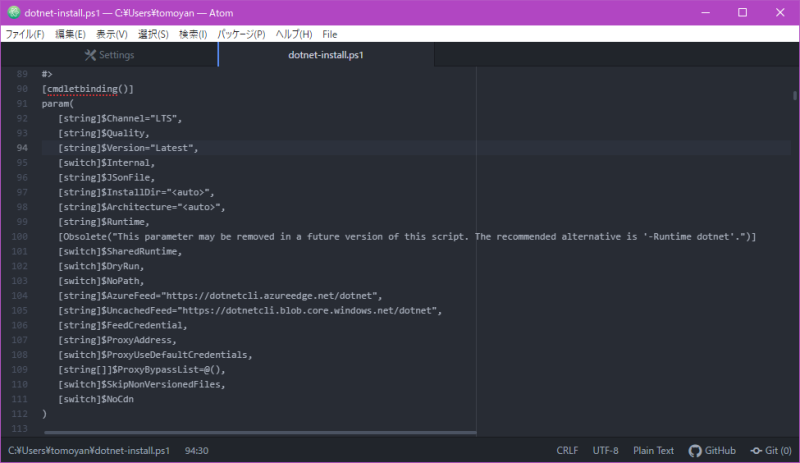
Task: Select the dotnet-install.ps1 tab
Action: point(326,55)
